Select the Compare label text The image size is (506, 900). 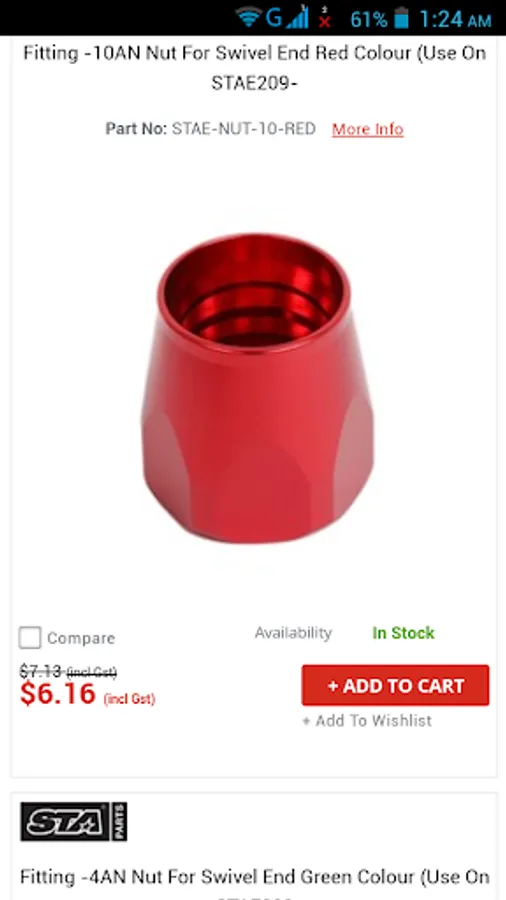(x=81, y=638)
